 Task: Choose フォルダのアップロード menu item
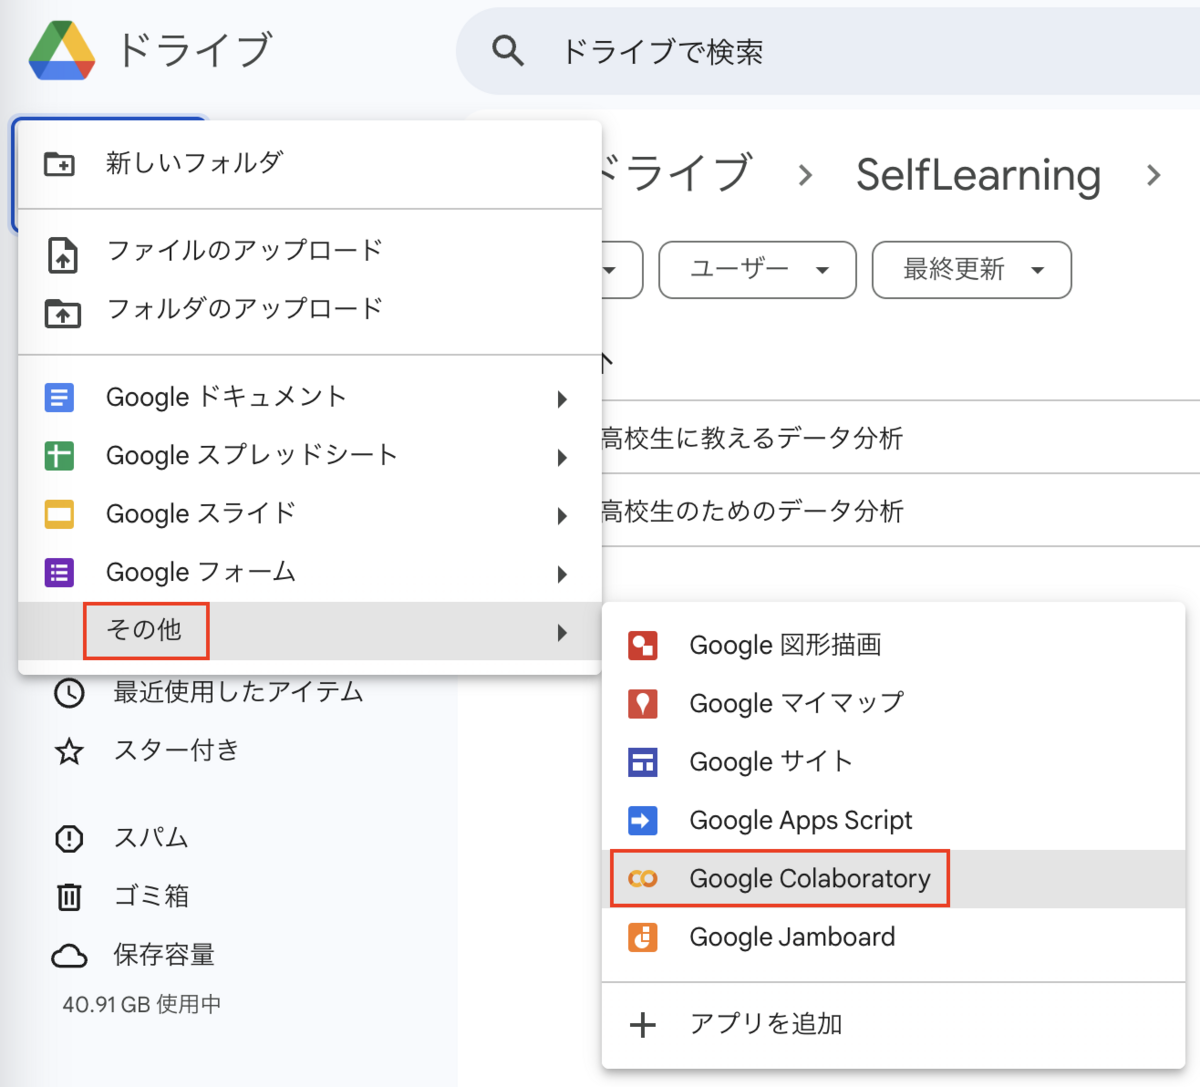coord(244,309)
